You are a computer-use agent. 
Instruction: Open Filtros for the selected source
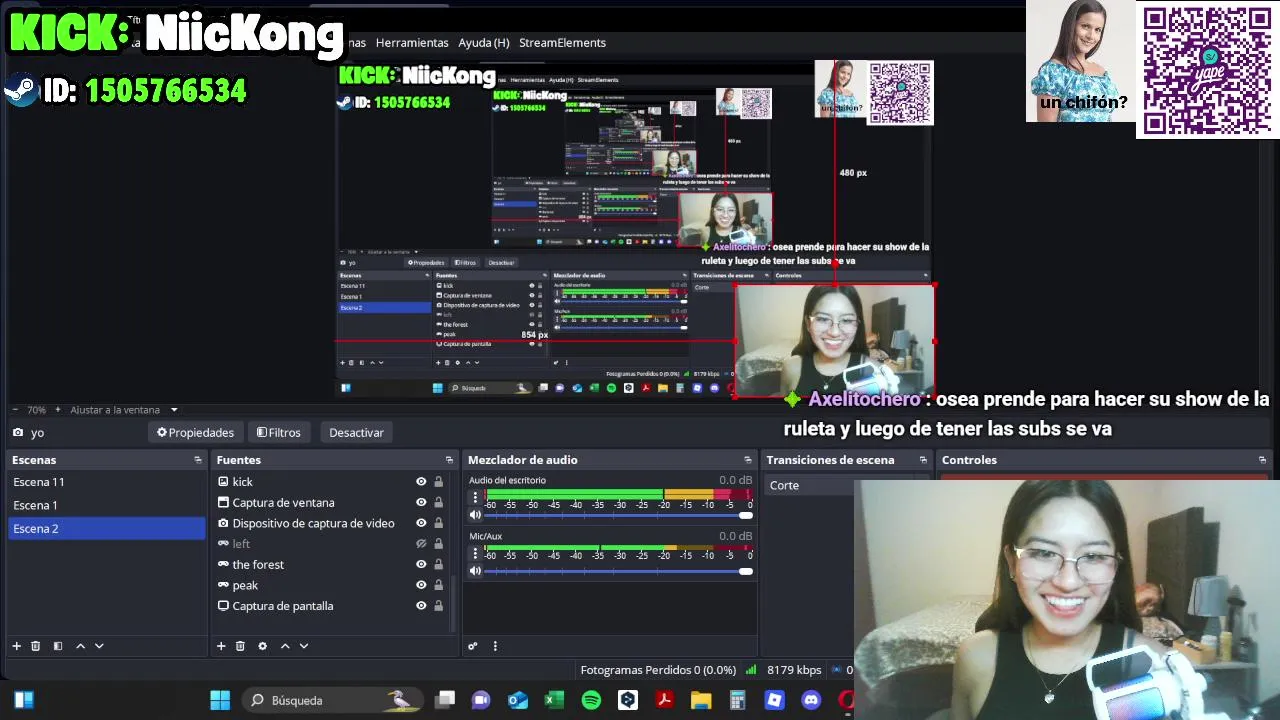(x=278, y=433)
